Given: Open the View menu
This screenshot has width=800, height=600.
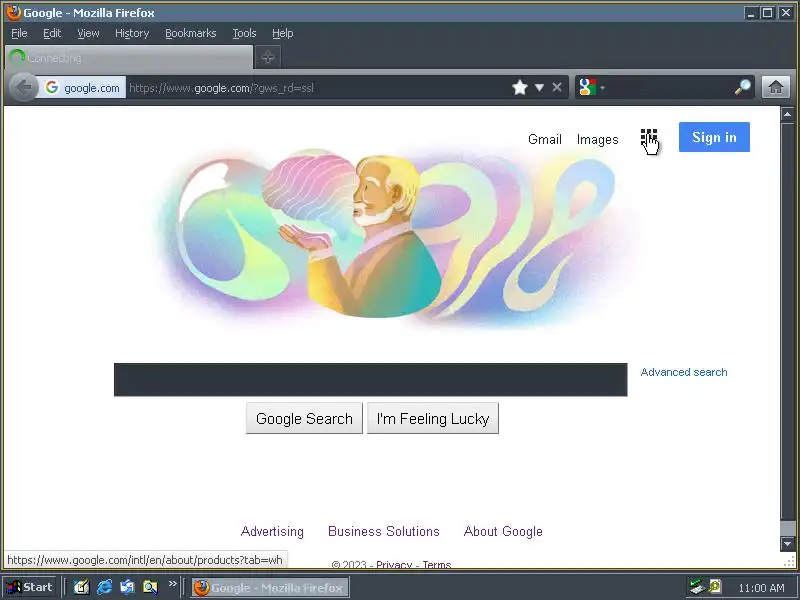Looking at the screenshot, I should (88, 33).
